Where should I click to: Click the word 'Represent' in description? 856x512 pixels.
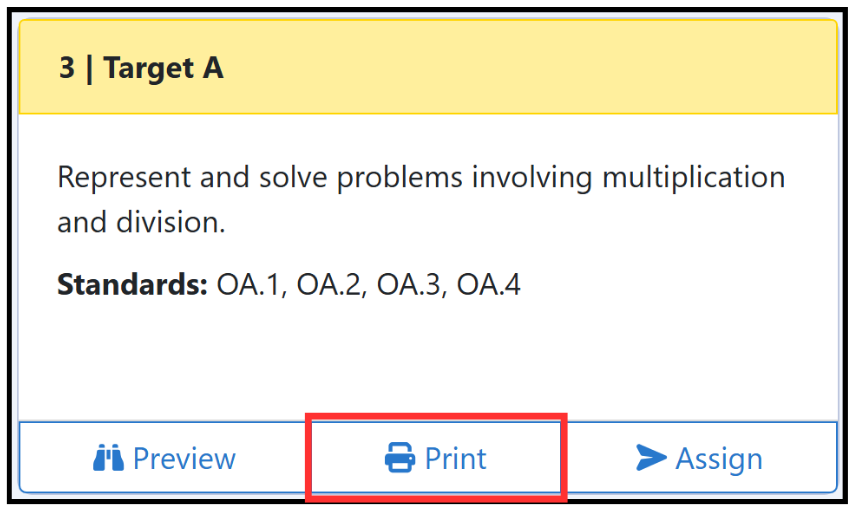(124, 178)
